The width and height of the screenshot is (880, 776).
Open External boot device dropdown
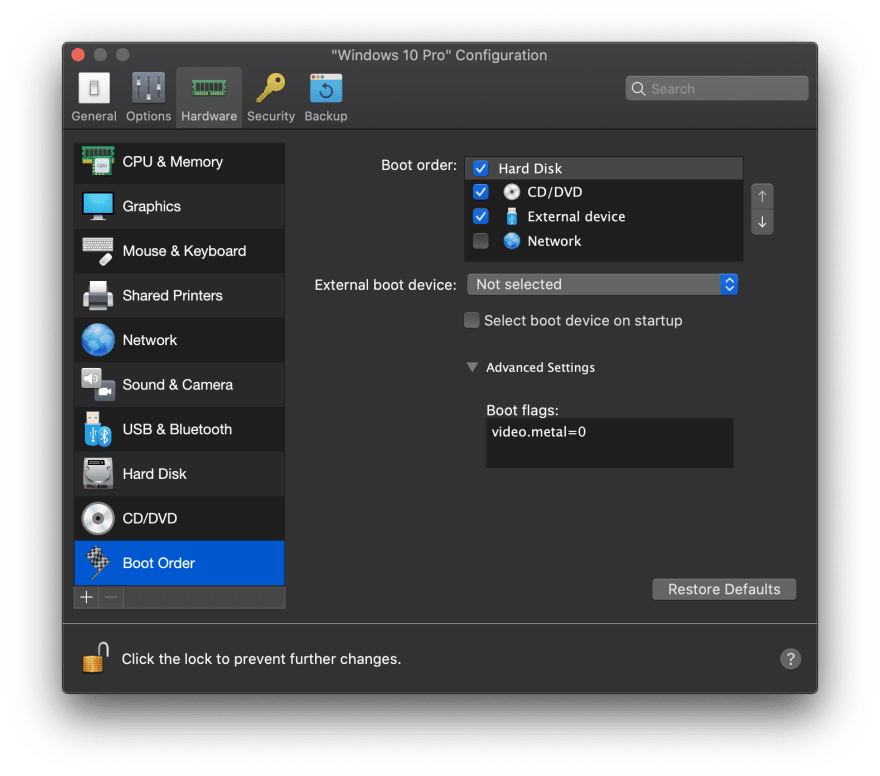click(602, 284)
